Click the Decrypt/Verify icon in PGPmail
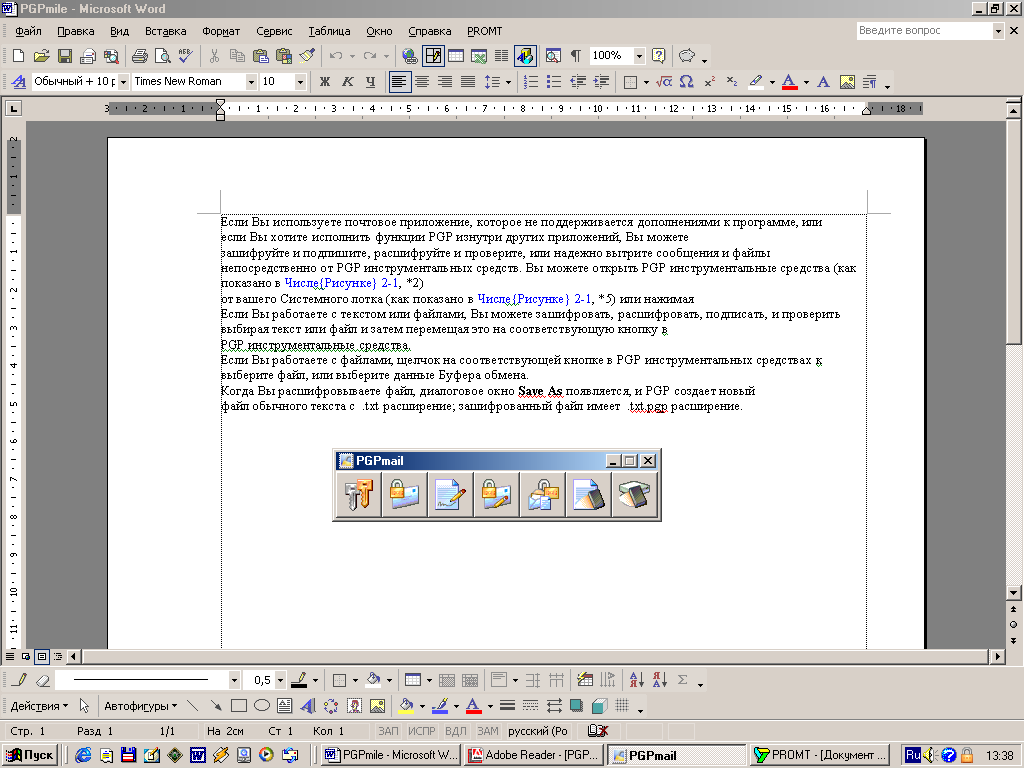This screenshot has height=768, width=1024. click(542, 496)
